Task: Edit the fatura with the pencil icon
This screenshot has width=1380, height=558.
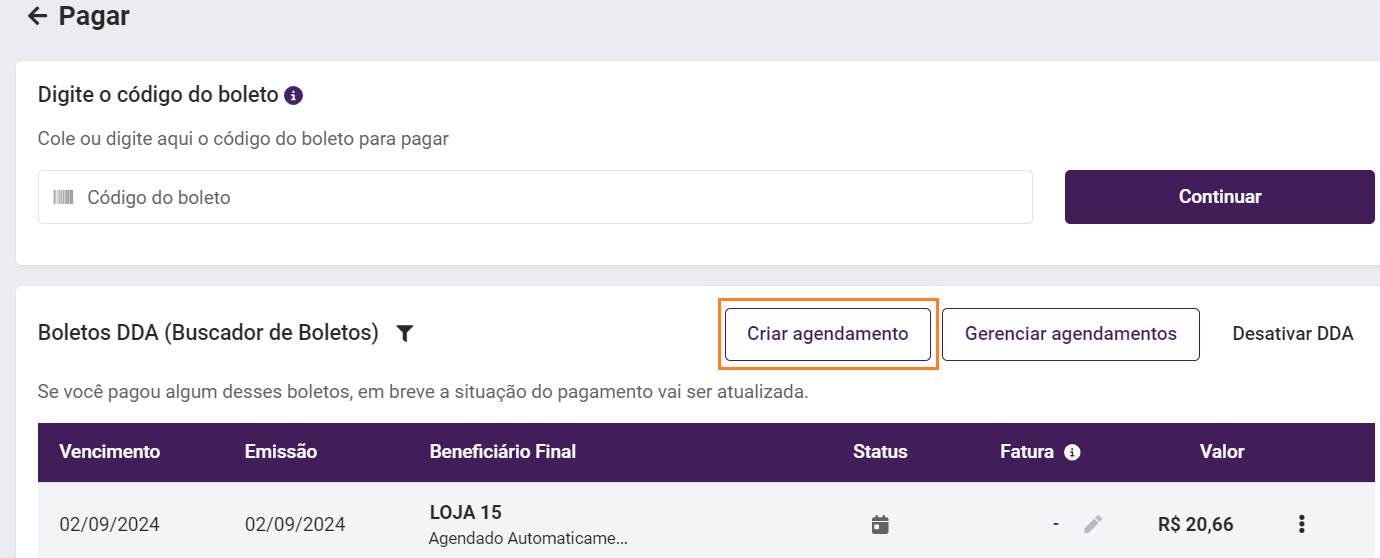Action: coord(1093,524)
